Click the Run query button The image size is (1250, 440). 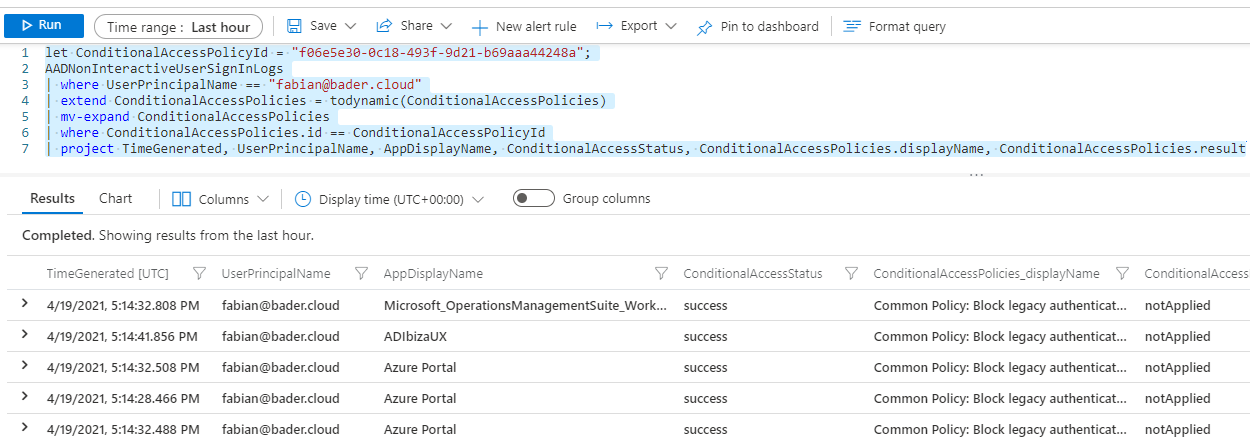[x=42, y=26]
